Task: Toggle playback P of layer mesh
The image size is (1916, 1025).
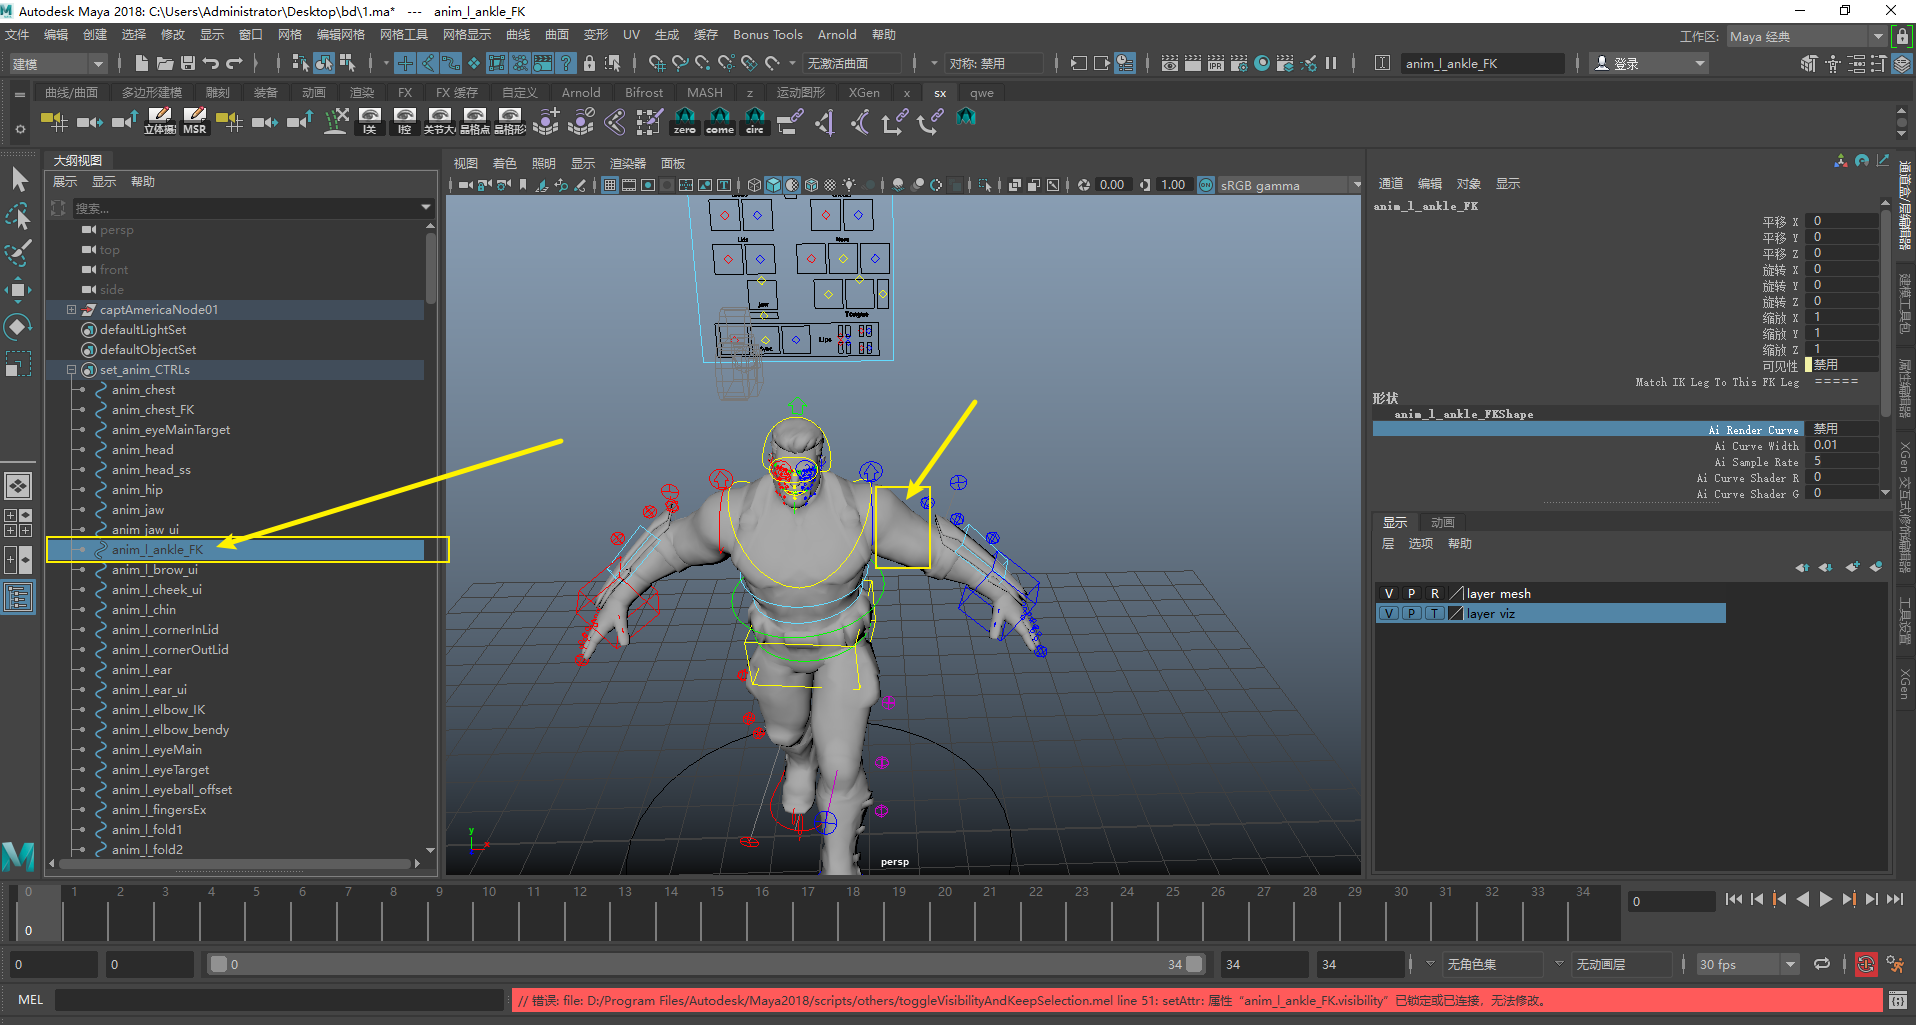Action: (1411, 593)
